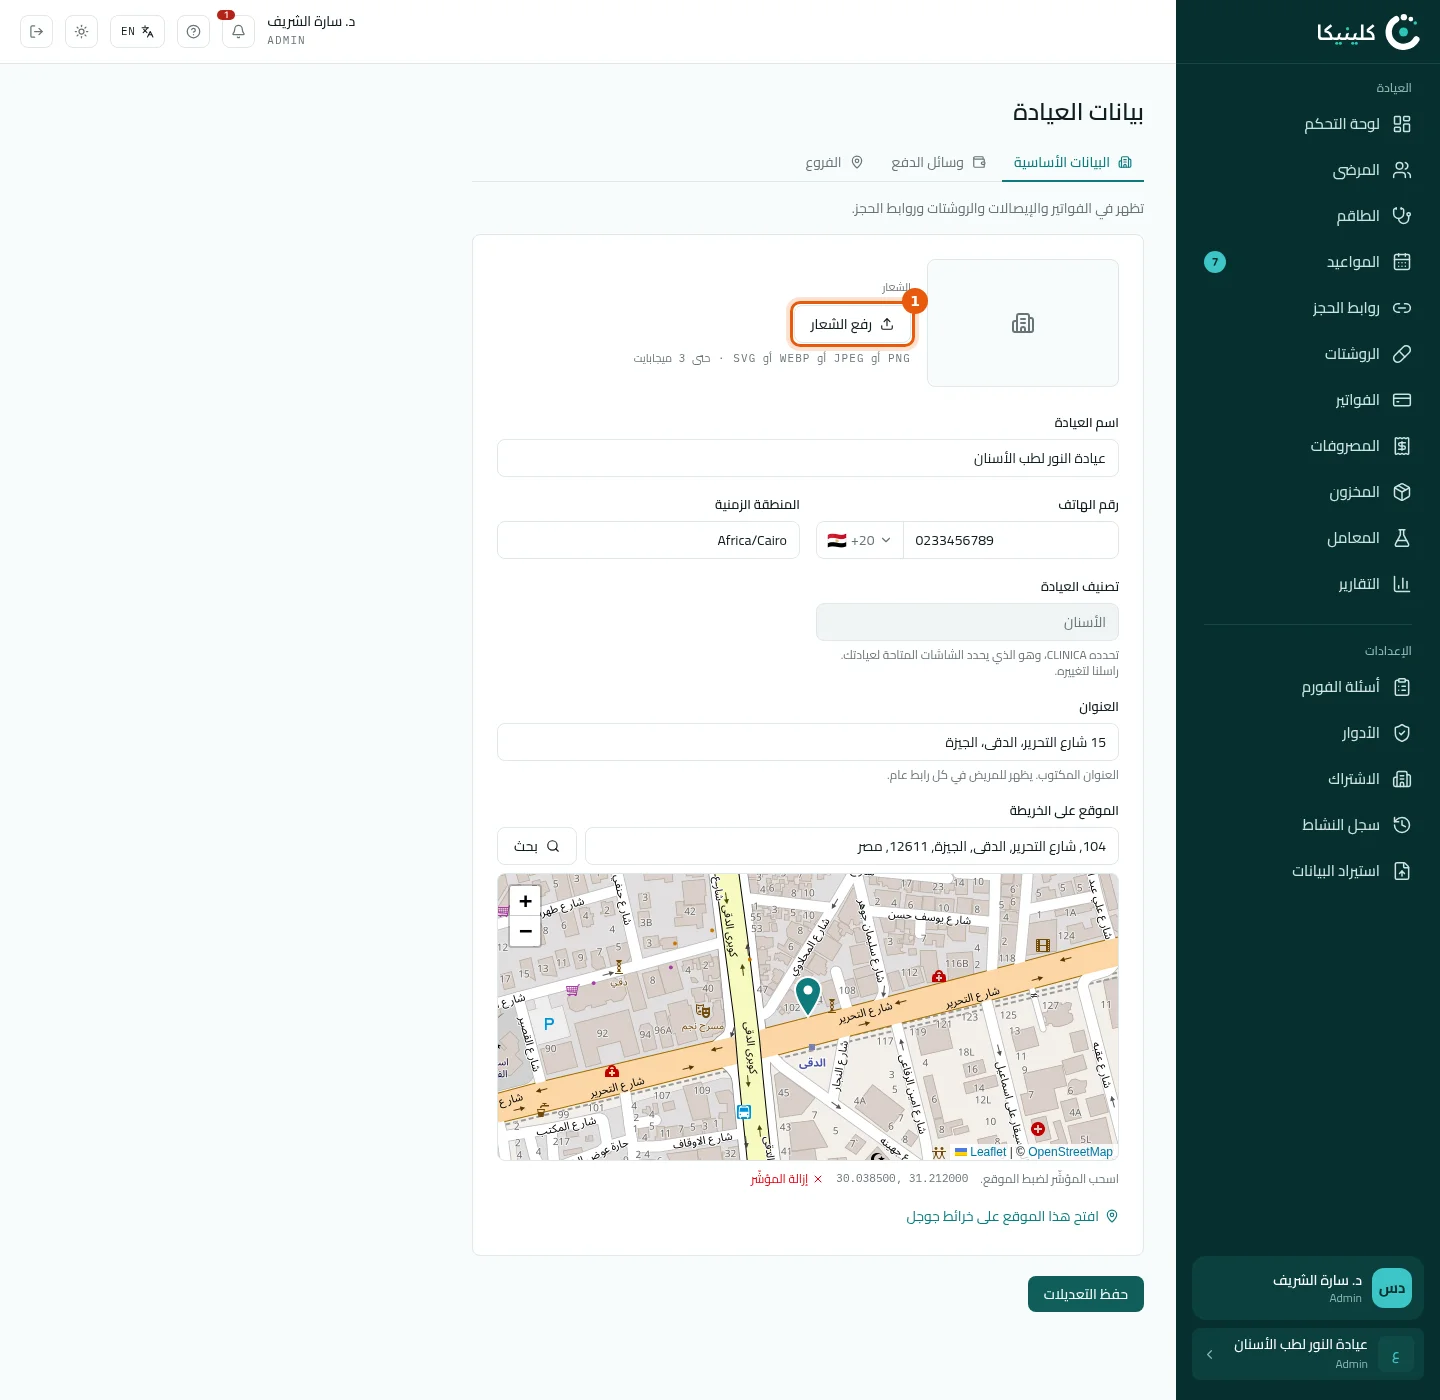The width and height of the screenshot is (1440, 1400).
Task: Zoom out on the map
Action: coord(525,931)
